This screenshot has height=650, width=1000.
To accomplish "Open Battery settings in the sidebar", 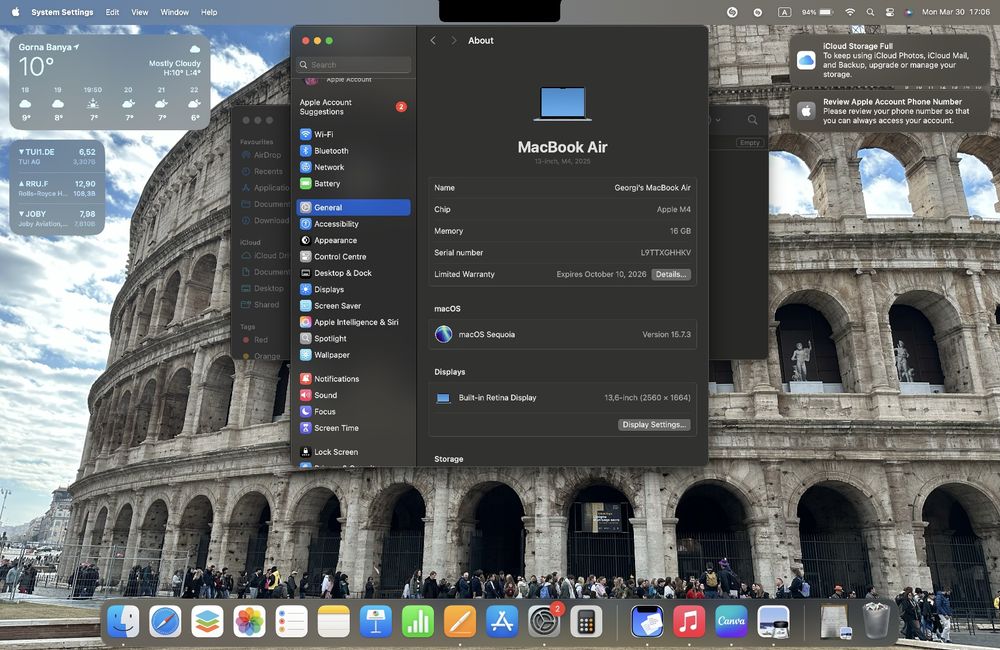I will point(353,184).
